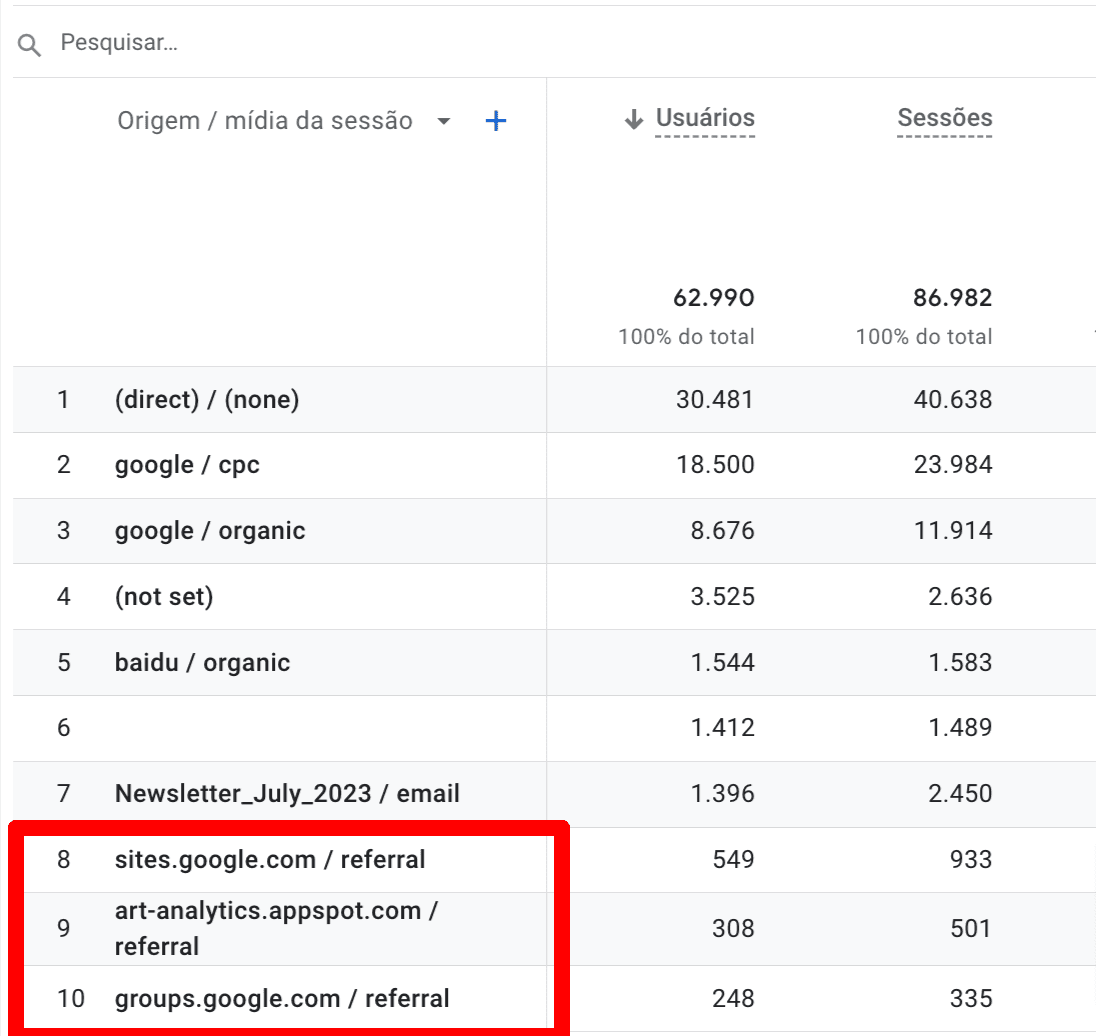Click the google / organic source

[x=210, y=531]
